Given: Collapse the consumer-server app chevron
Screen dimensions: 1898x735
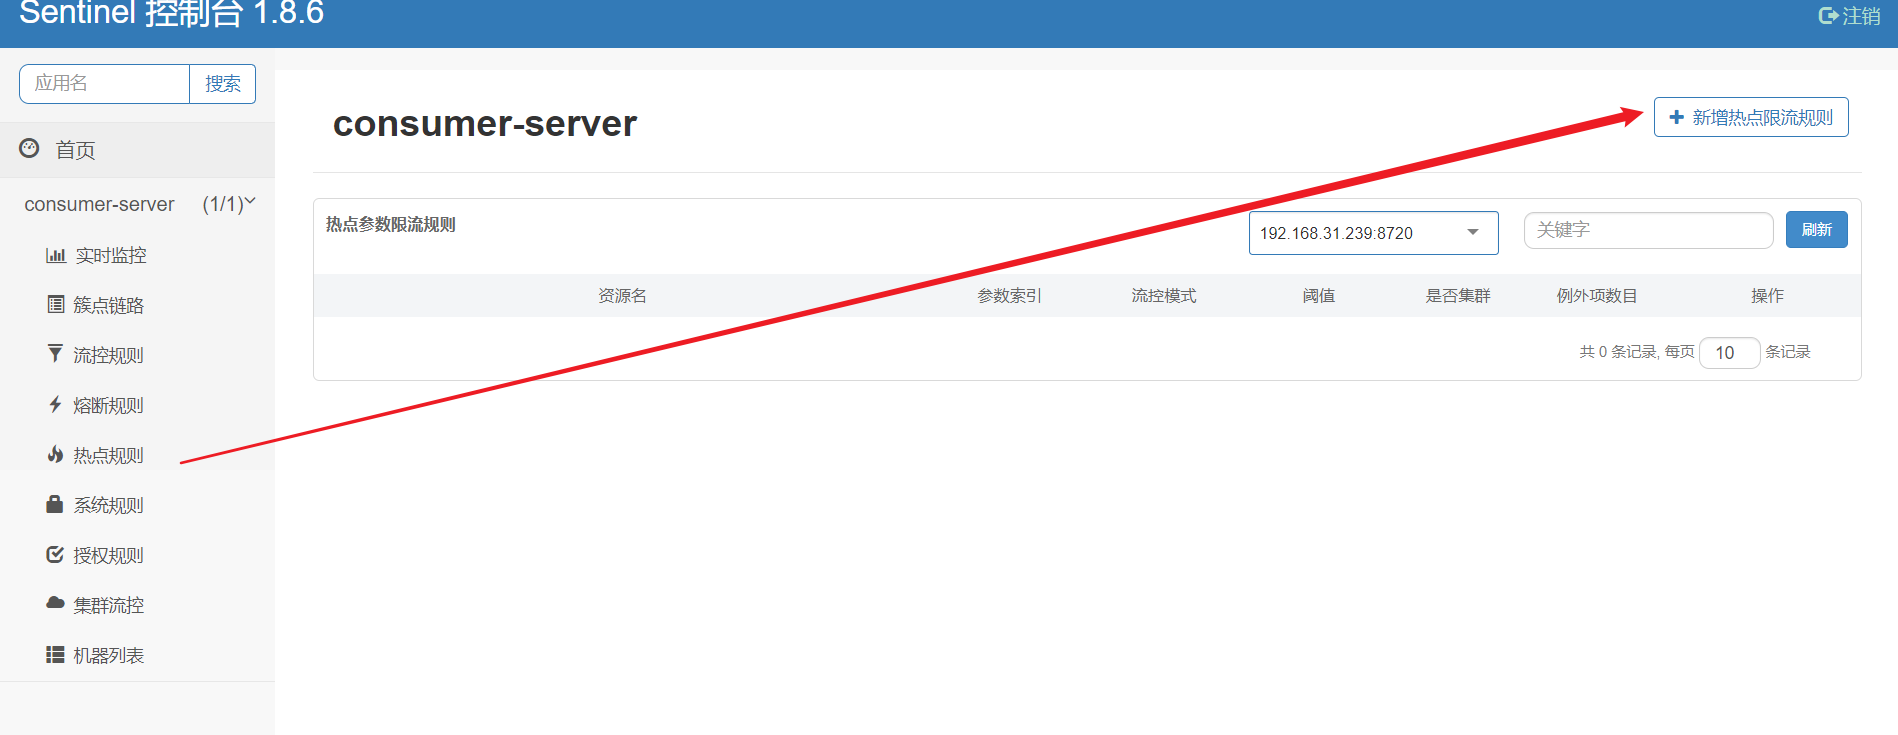Looking at the screenshot, I should [250, 202].
